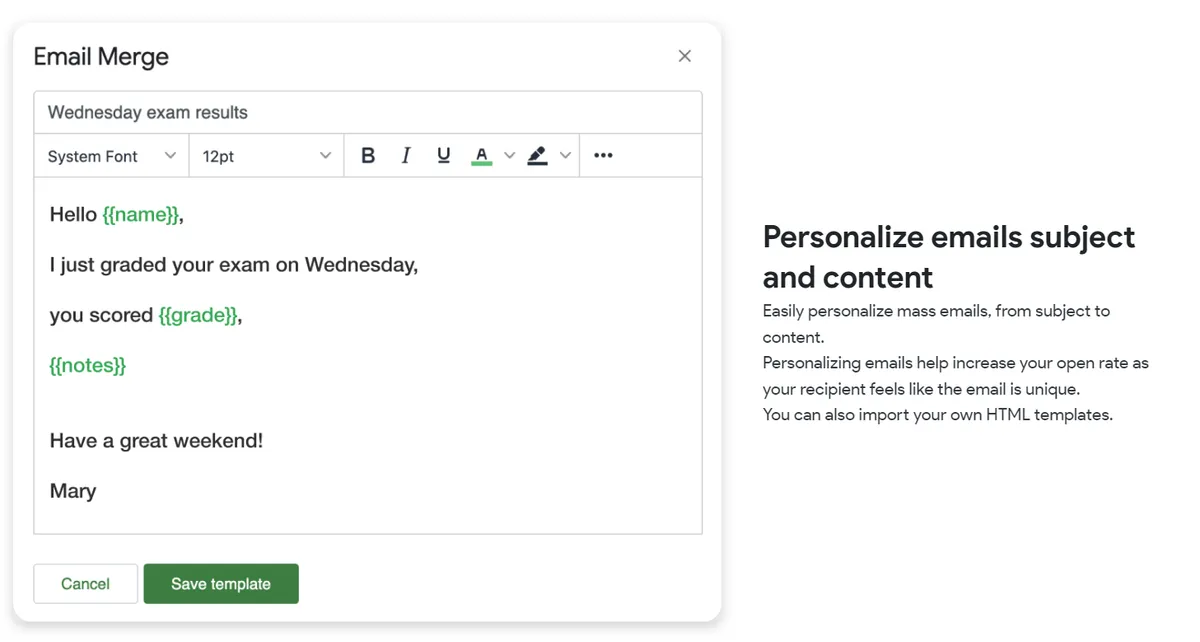Viewport: 1200px width, 642px height.
Task: Click the Save template button
Action: pos(221,584)
